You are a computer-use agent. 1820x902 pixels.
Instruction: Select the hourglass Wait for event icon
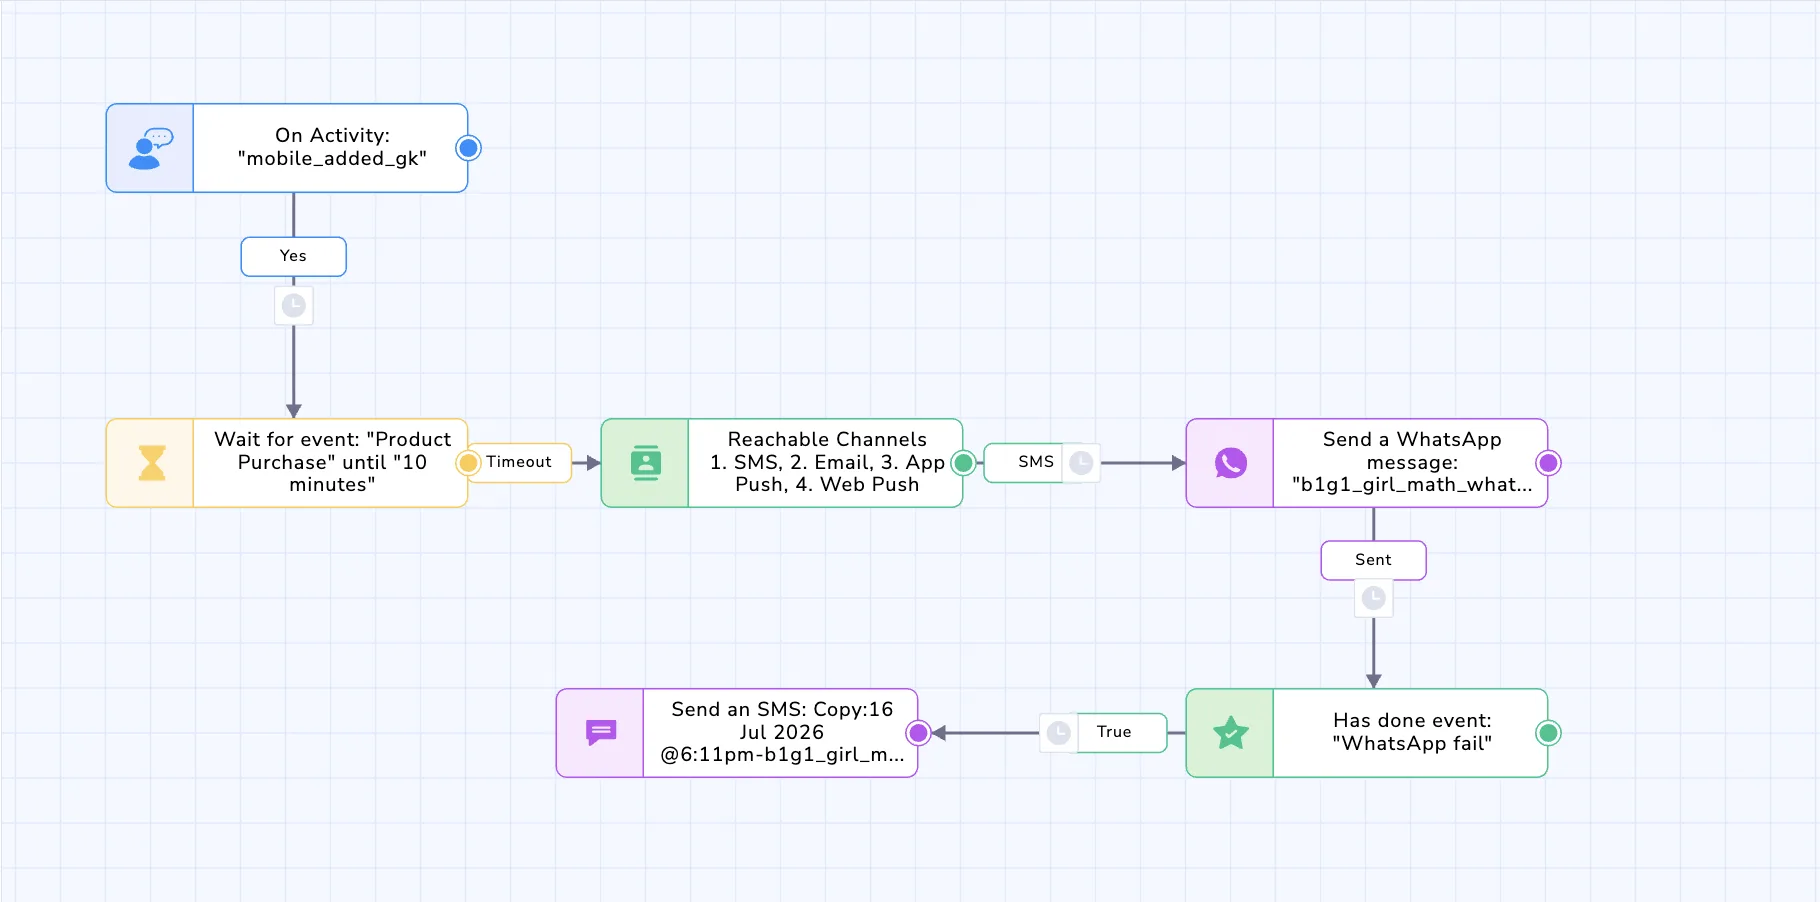coord(151,463)
